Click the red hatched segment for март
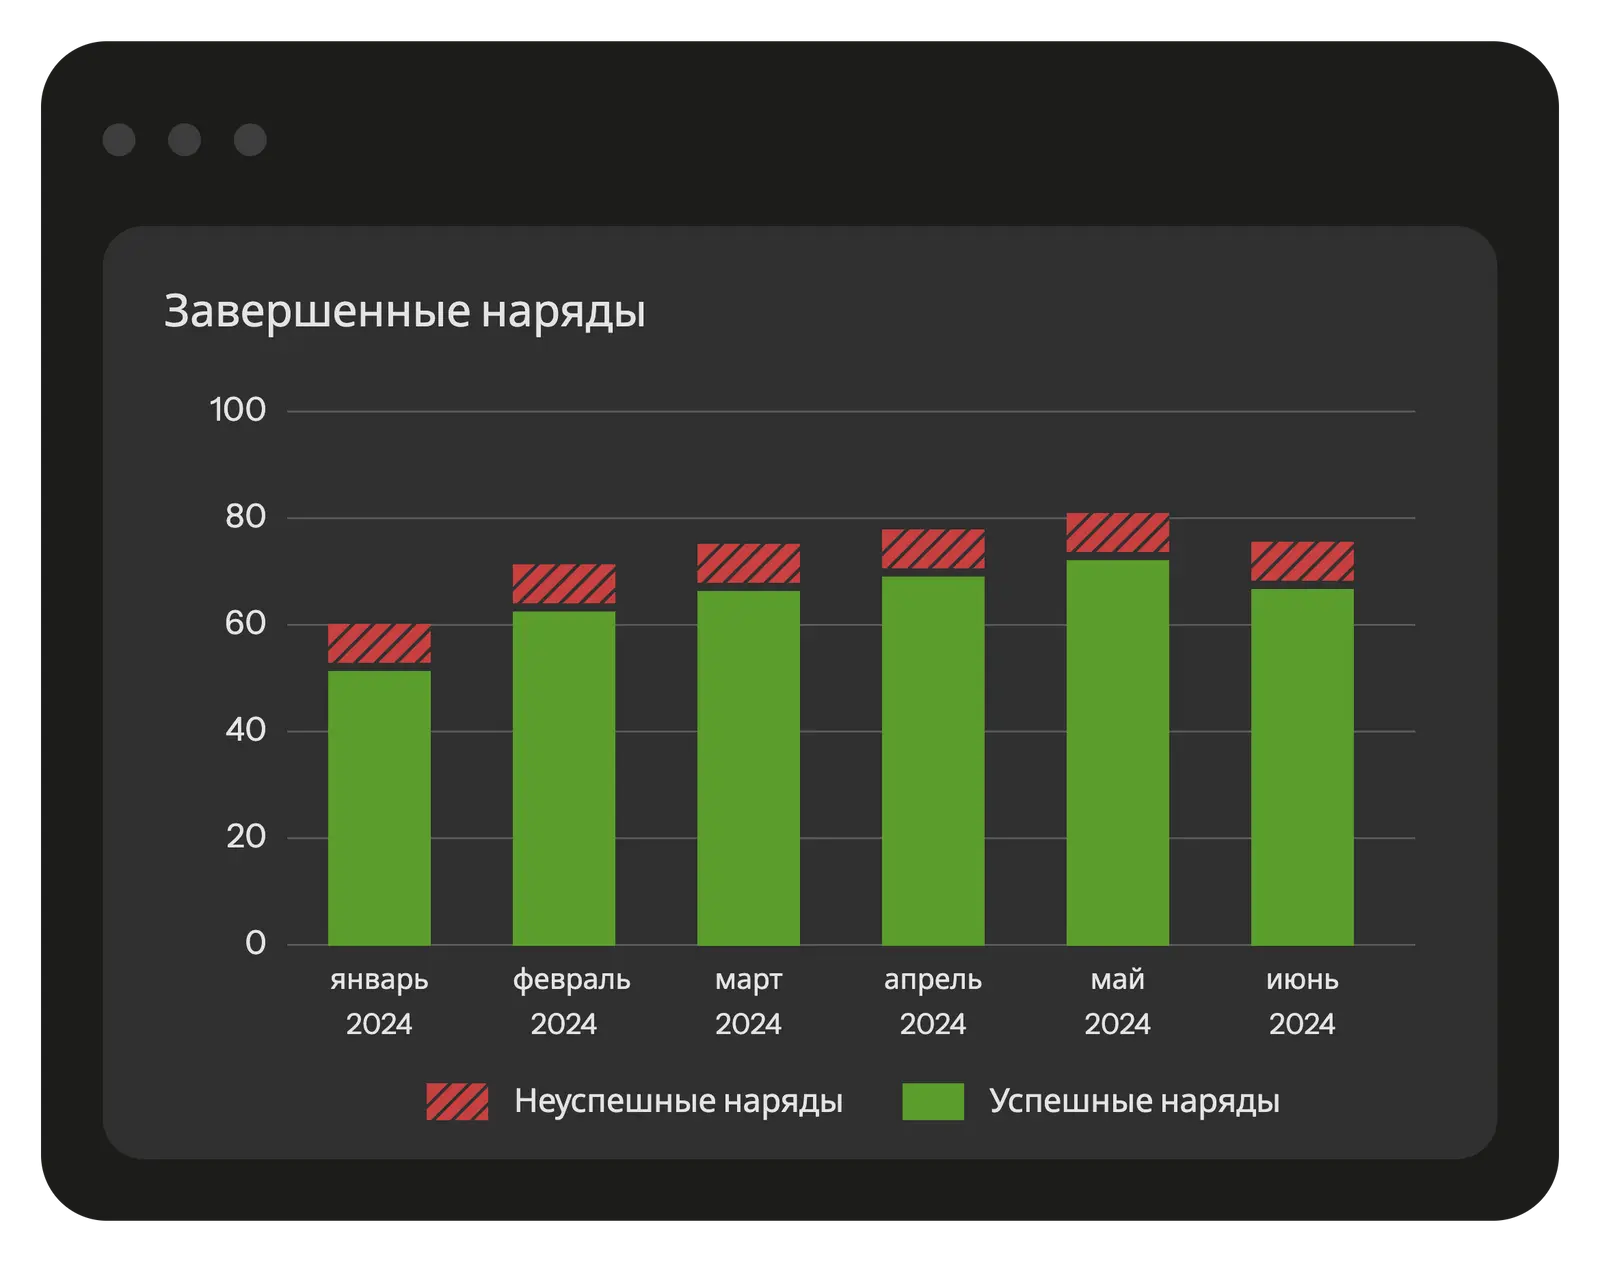 [x=748, y=563]
